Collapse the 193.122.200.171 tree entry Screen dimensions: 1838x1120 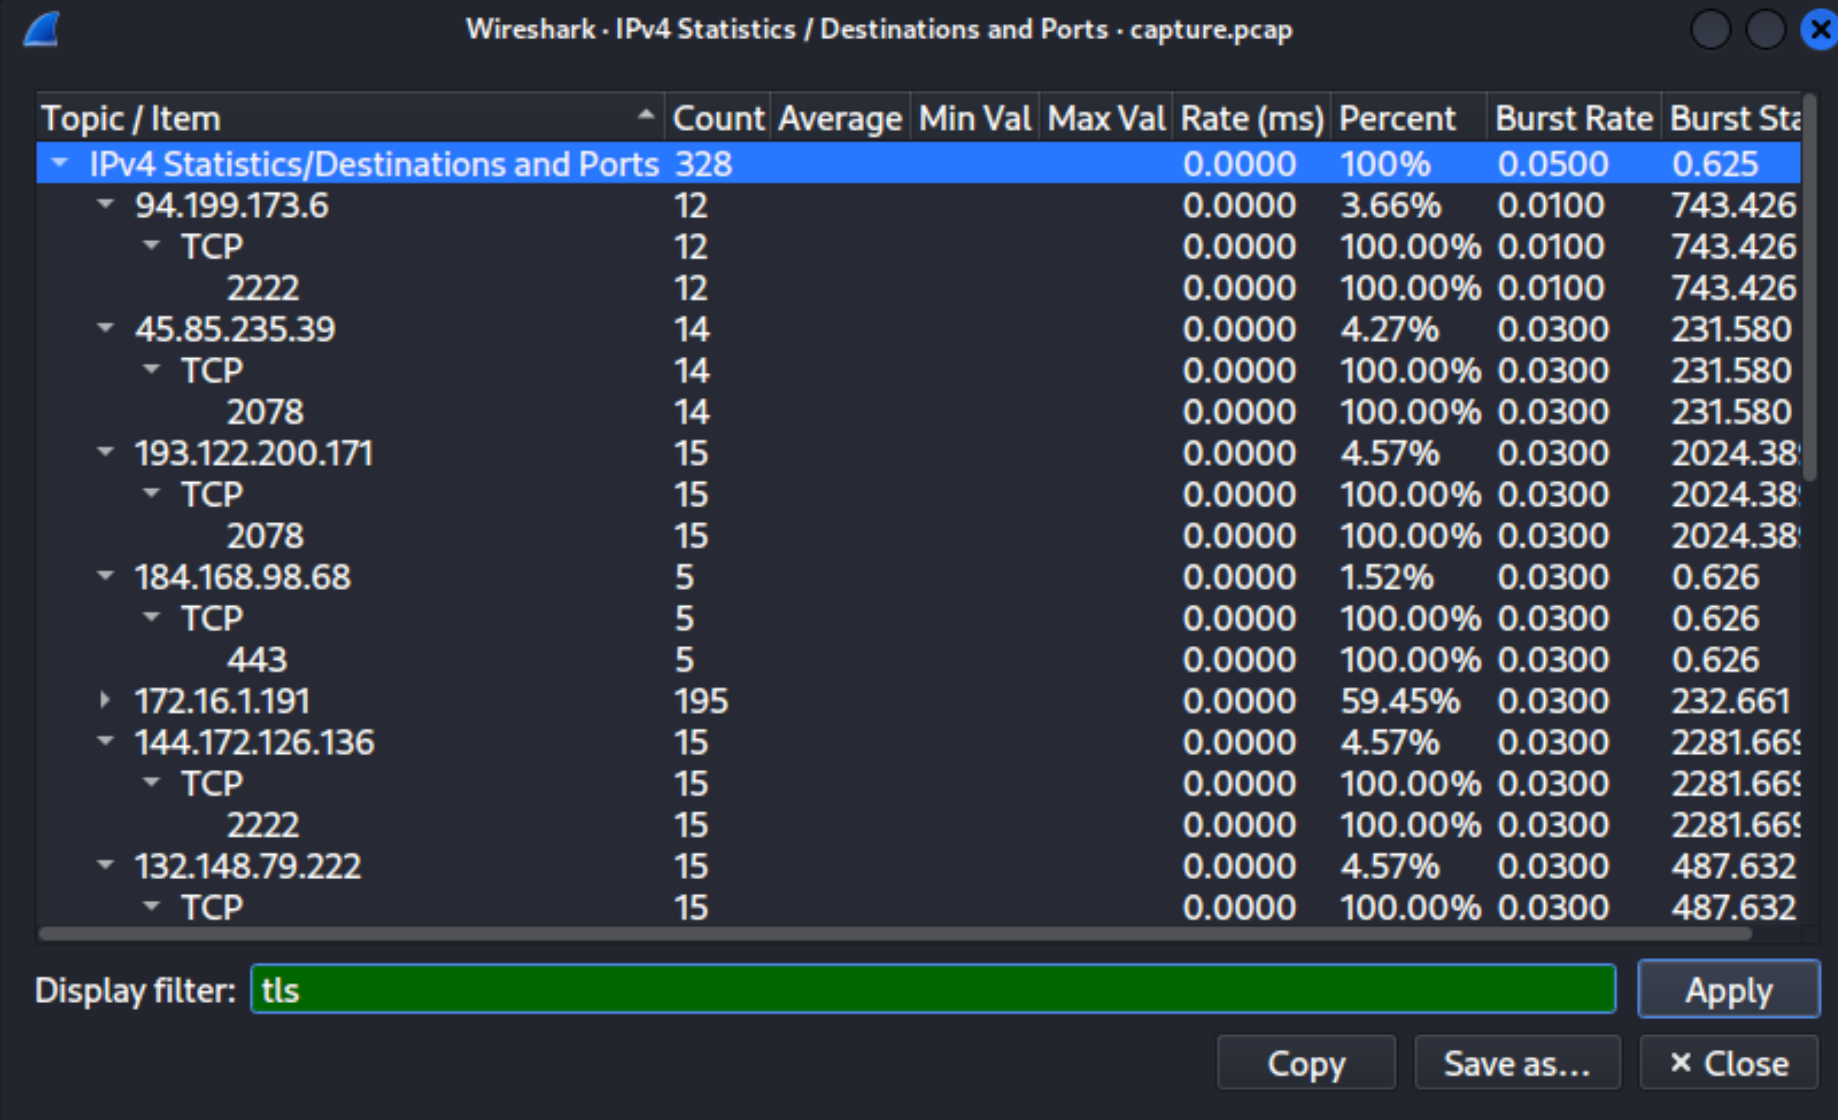(x=105, y=452)
